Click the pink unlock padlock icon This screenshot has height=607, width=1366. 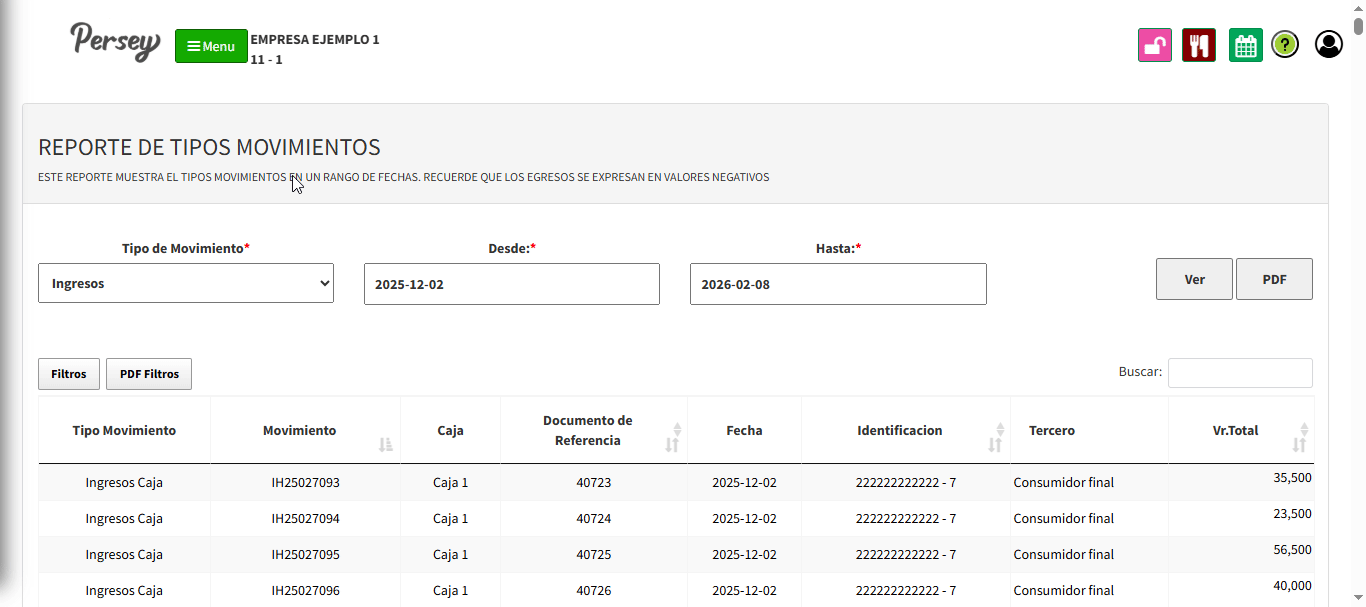click(x=1154, y=45)
